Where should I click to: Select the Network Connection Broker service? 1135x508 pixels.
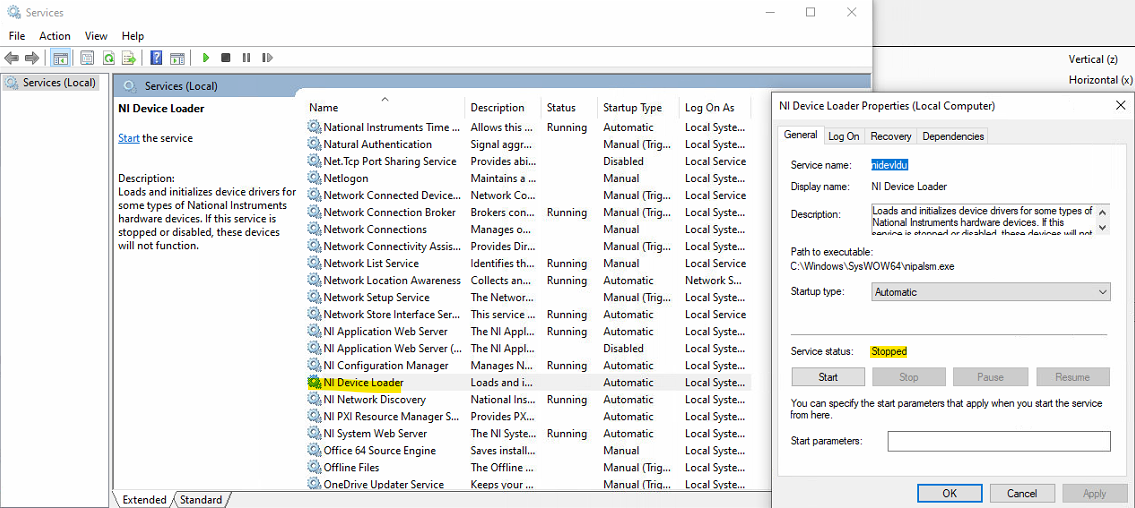(528, 212)
